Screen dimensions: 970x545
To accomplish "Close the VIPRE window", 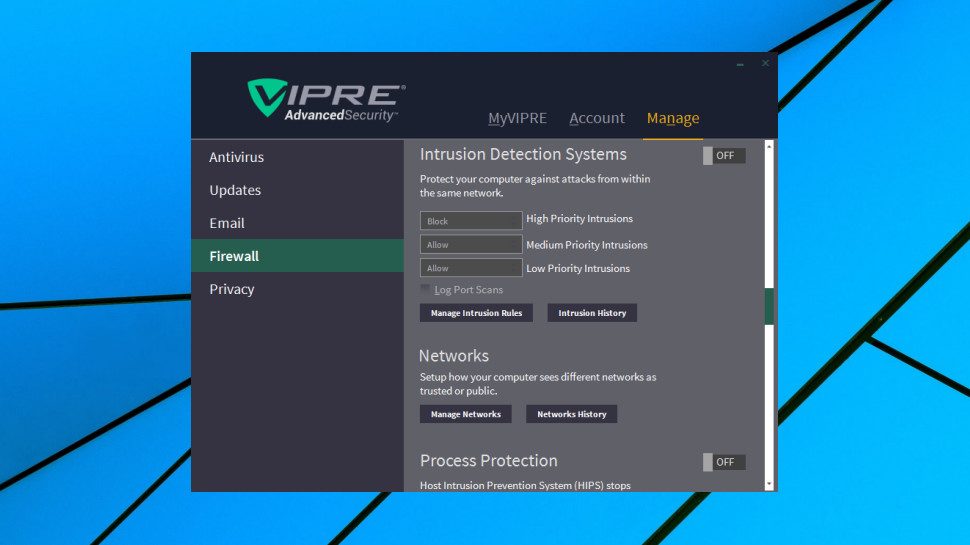I will [x=765, y=63].
